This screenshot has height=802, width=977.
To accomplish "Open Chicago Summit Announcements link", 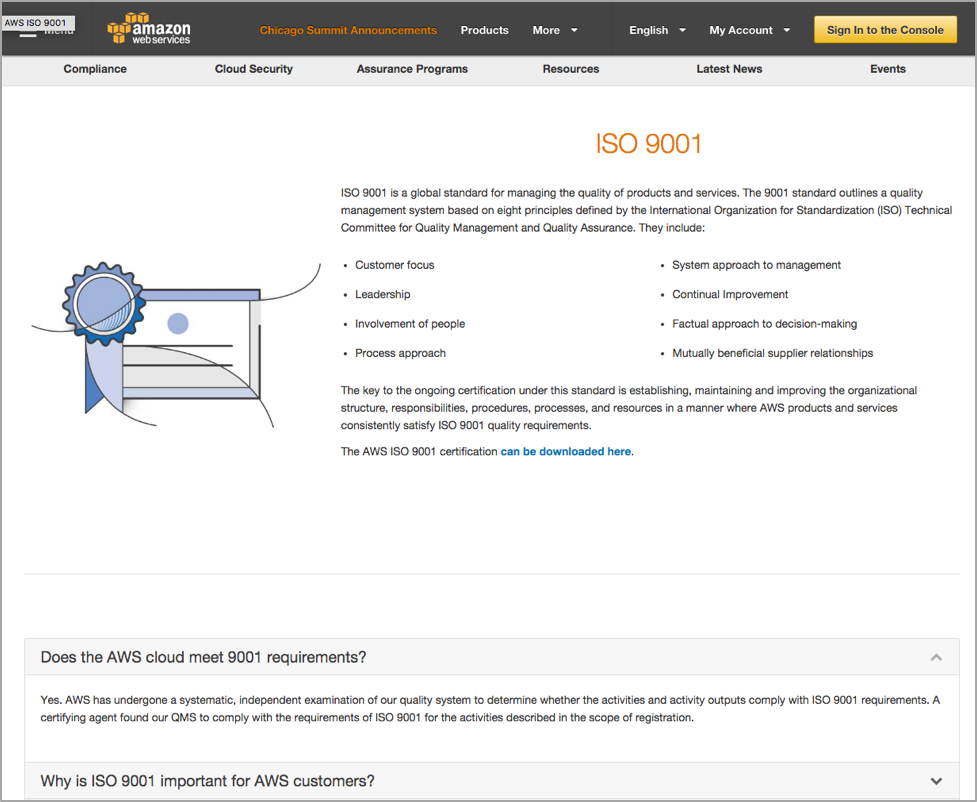I will pos(348,30).
